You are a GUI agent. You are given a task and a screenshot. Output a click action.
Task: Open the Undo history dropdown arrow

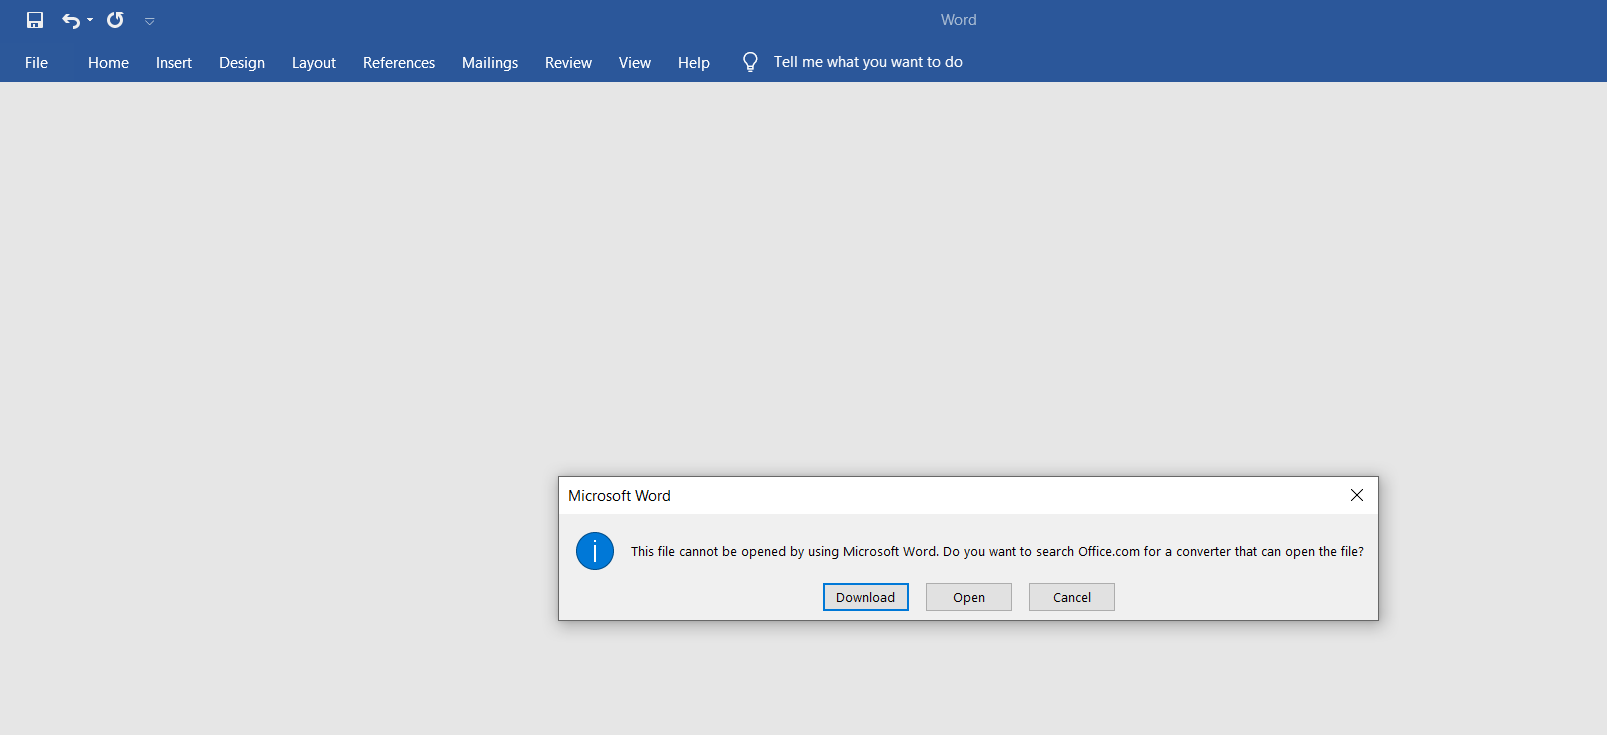(x=90, y=20)
